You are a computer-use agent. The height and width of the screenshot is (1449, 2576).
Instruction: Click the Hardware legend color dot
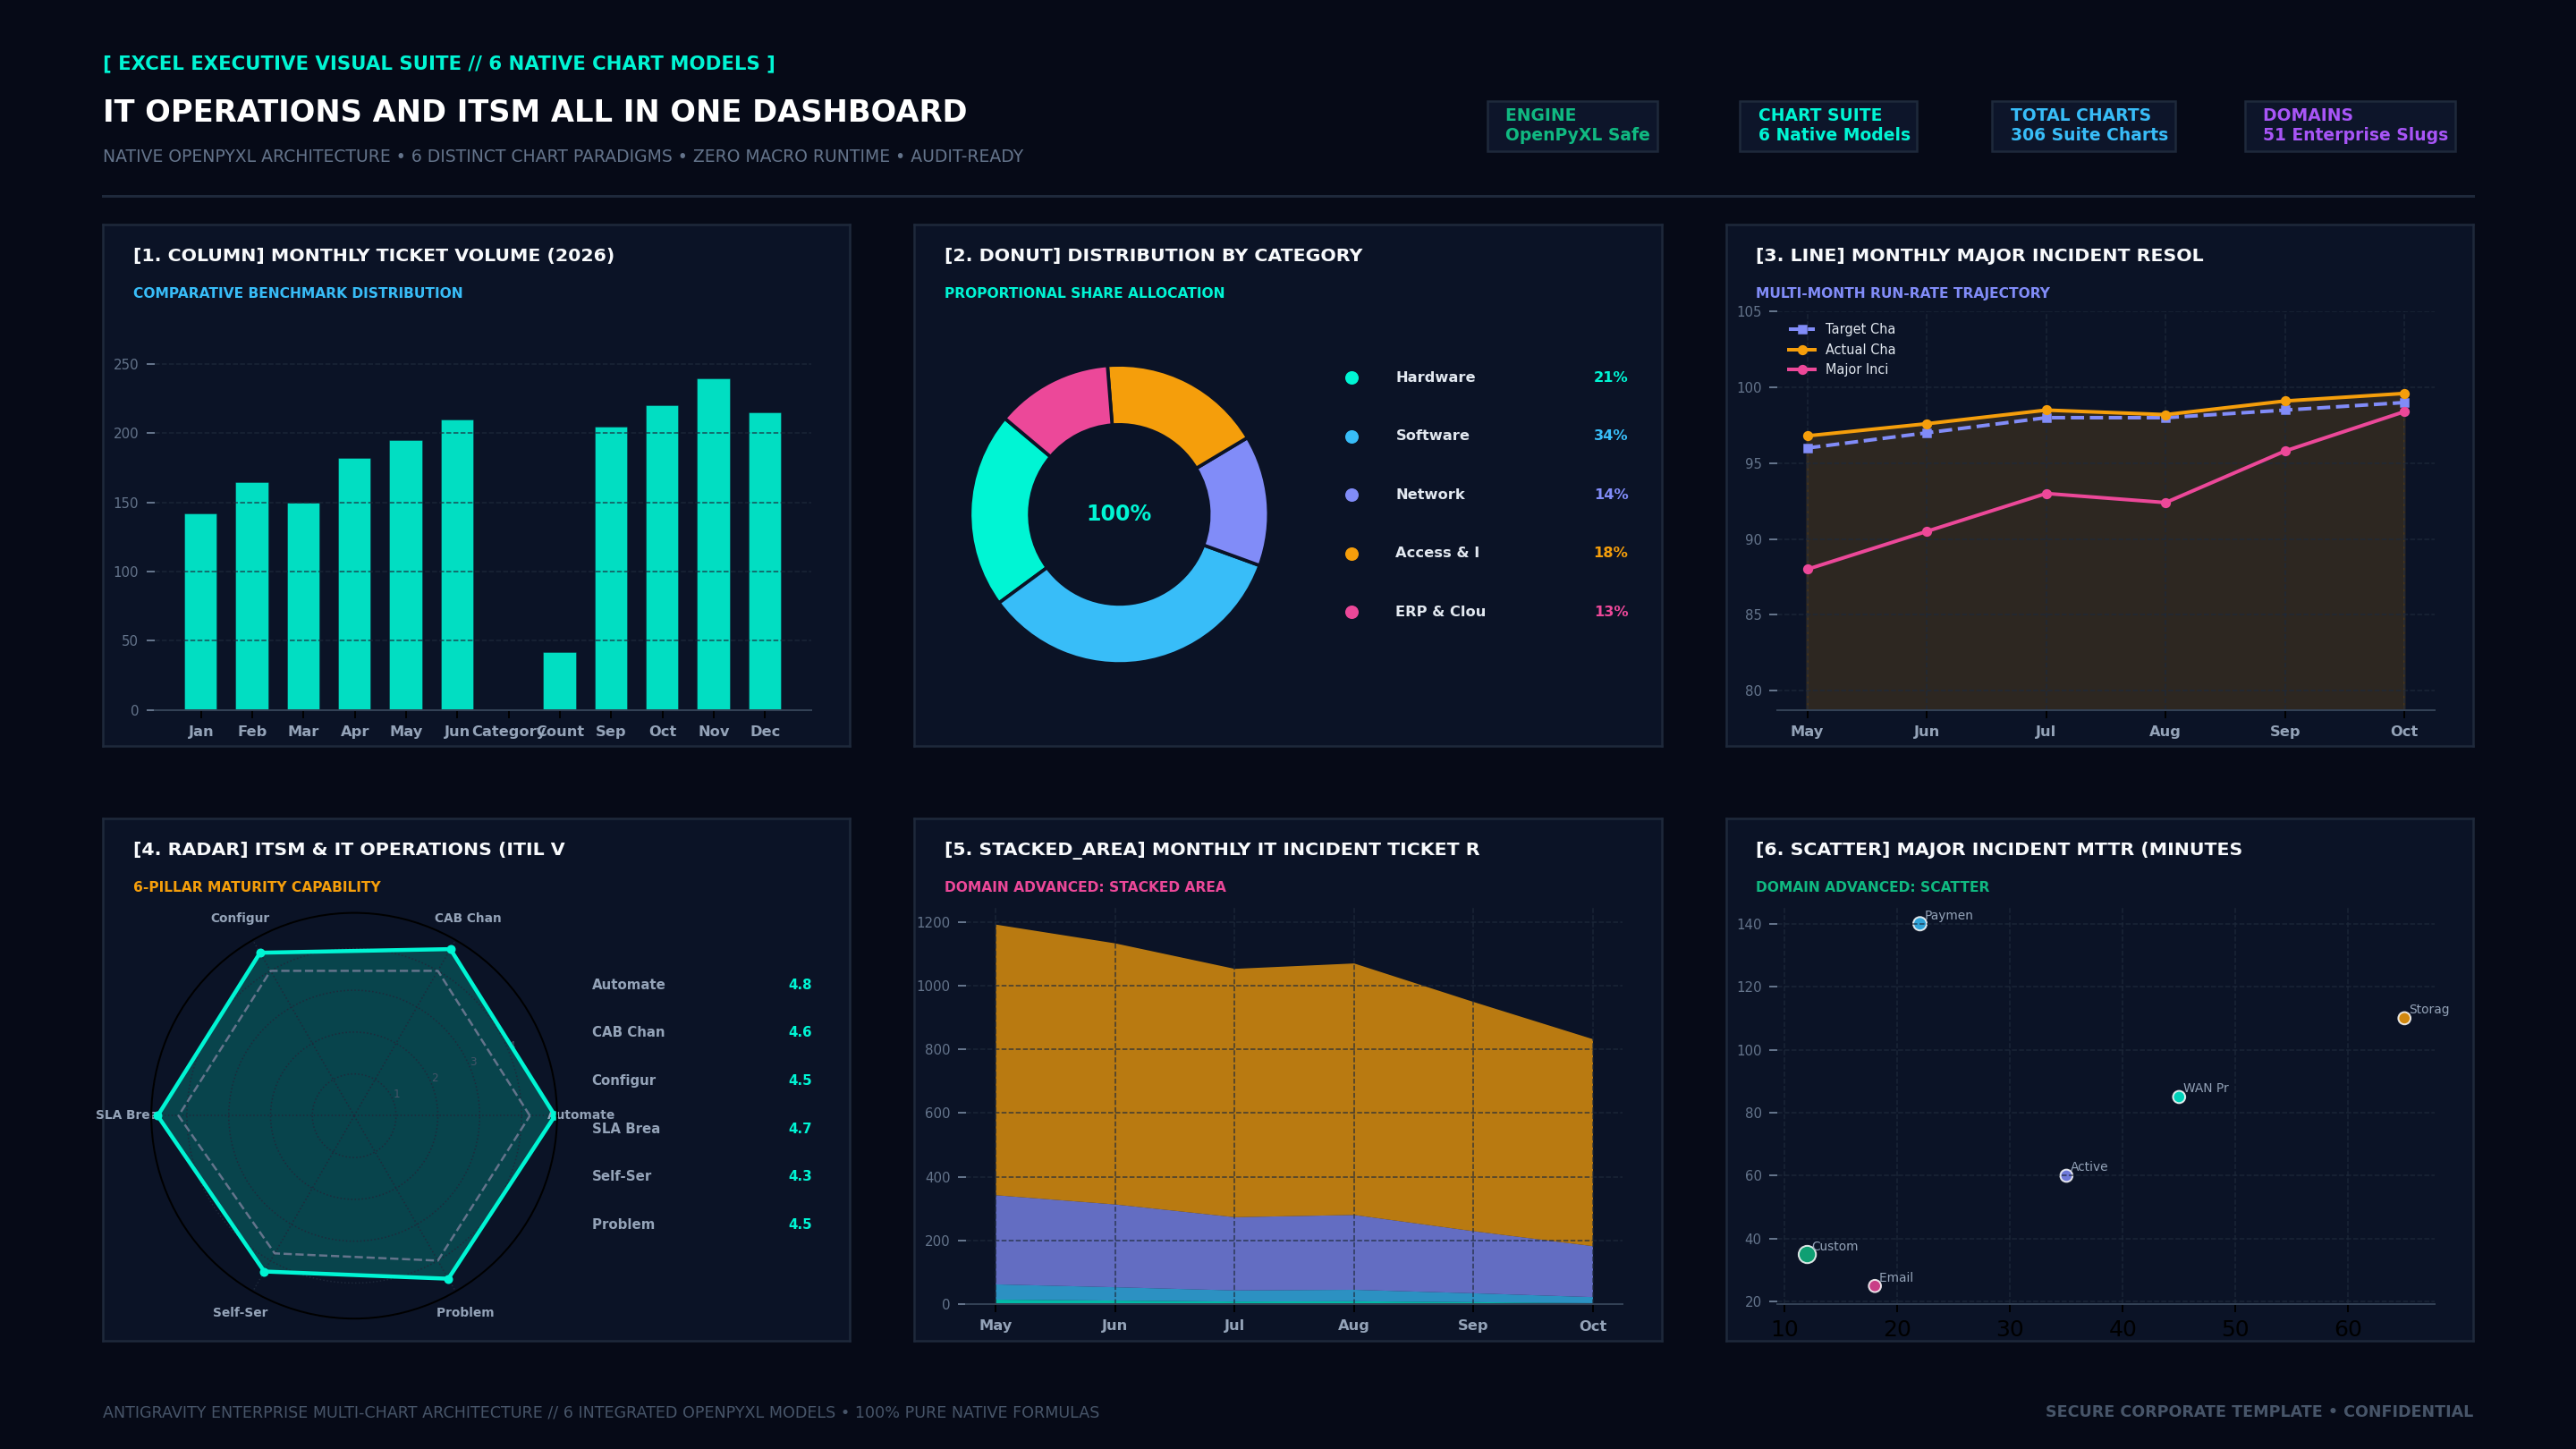pos(1352,378)
